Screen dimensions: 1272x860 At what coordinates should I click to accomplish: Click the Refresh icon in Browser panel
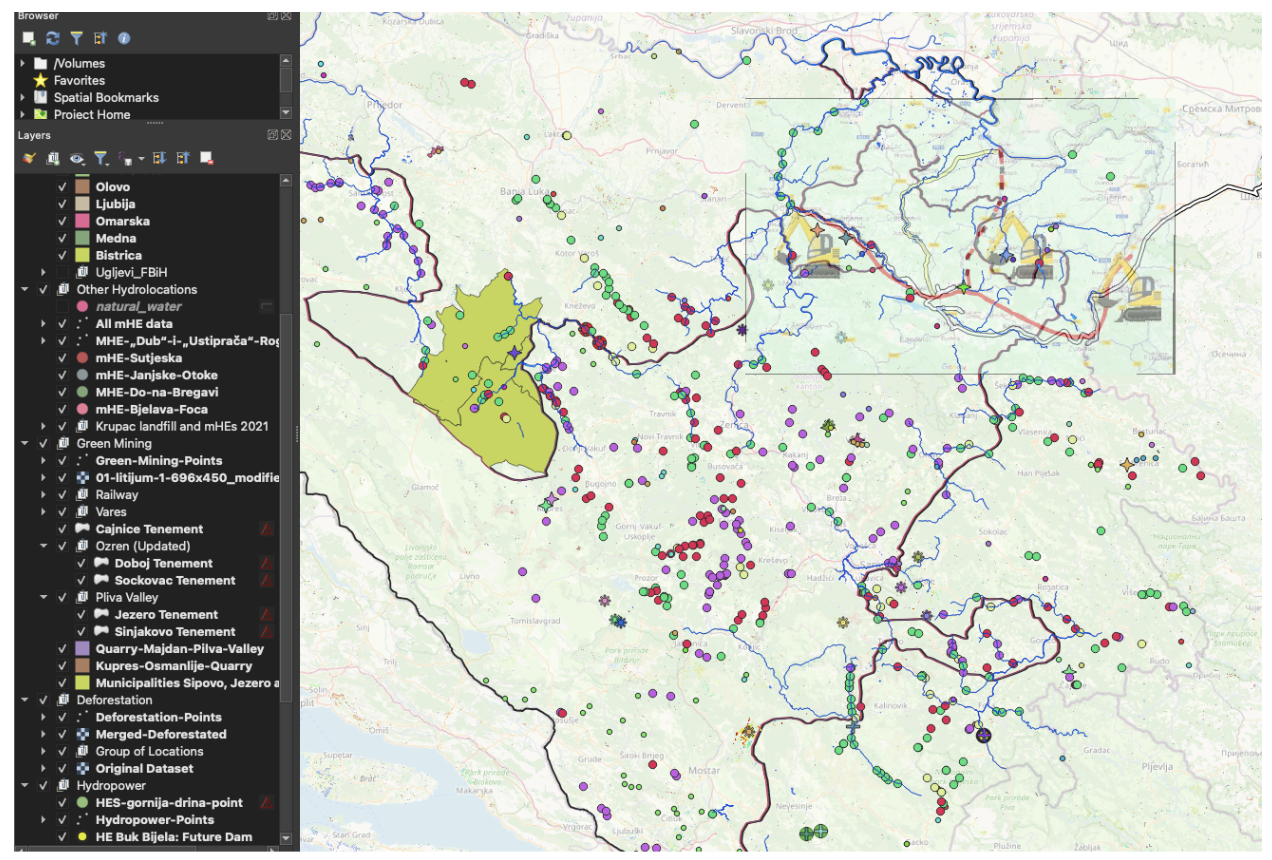(x=52, y=38)
